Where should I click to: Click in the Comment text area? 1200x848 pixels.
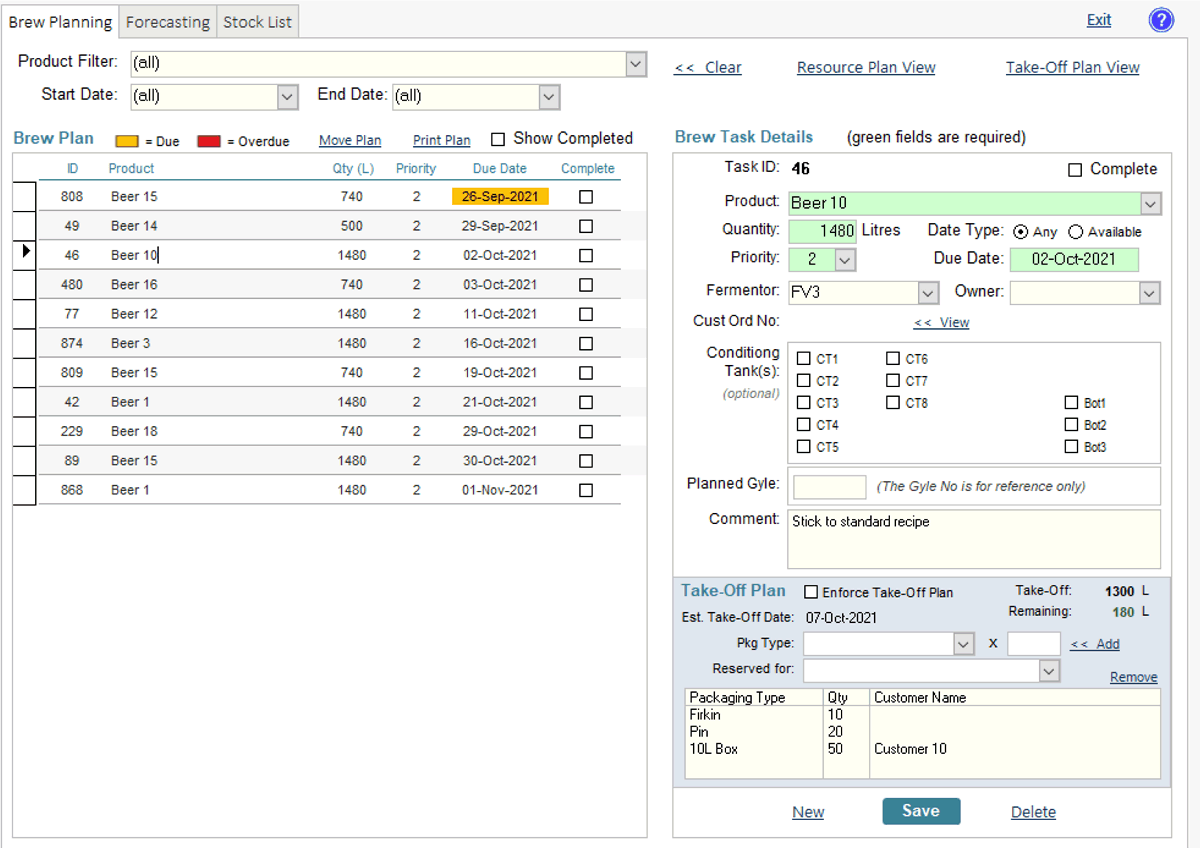973,537
